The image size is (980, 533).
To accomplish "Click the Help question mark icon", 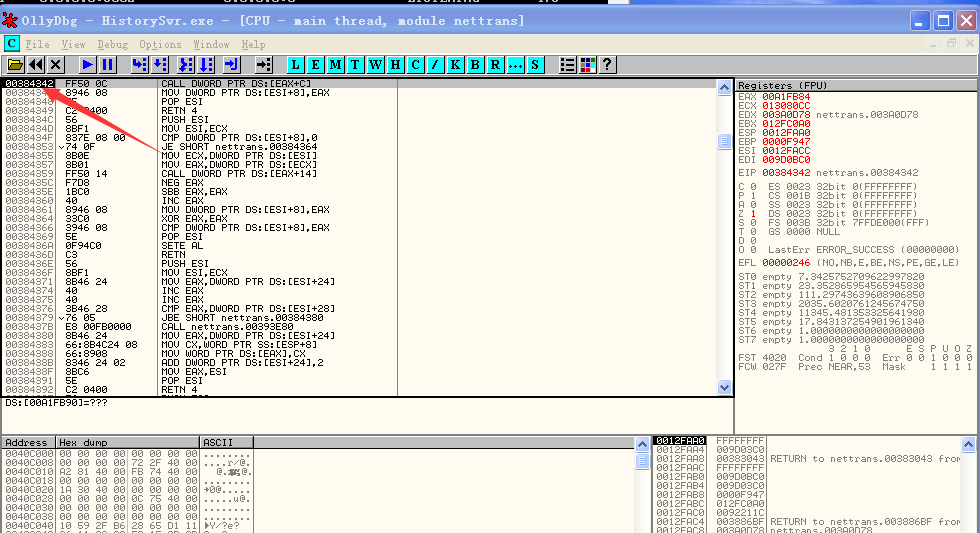I will [608, 64].
